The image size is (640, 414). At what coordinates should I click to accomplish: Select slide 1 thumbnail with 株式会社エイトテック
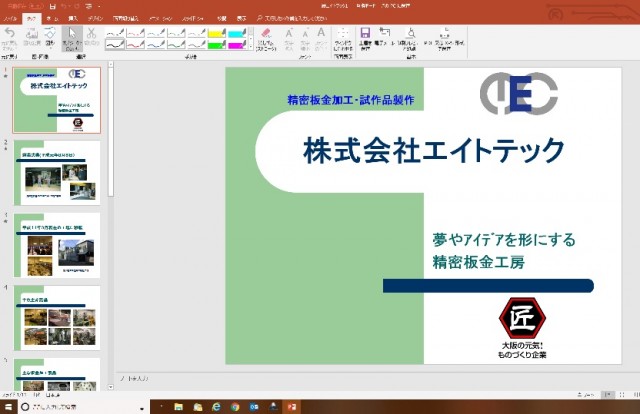(x=57, y=100)
